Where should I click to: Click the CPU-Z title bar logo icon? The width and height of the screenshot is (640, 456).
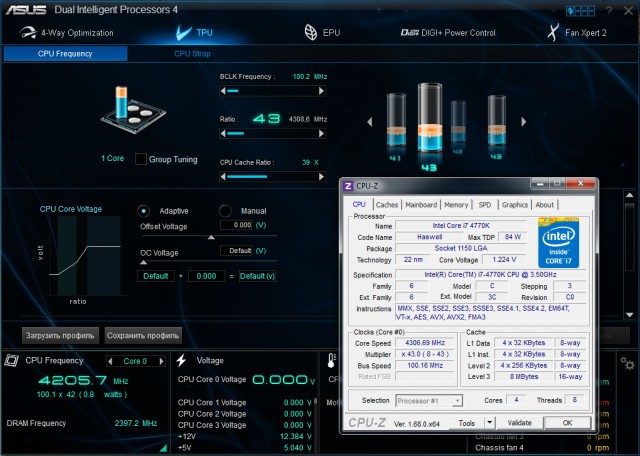348,186
